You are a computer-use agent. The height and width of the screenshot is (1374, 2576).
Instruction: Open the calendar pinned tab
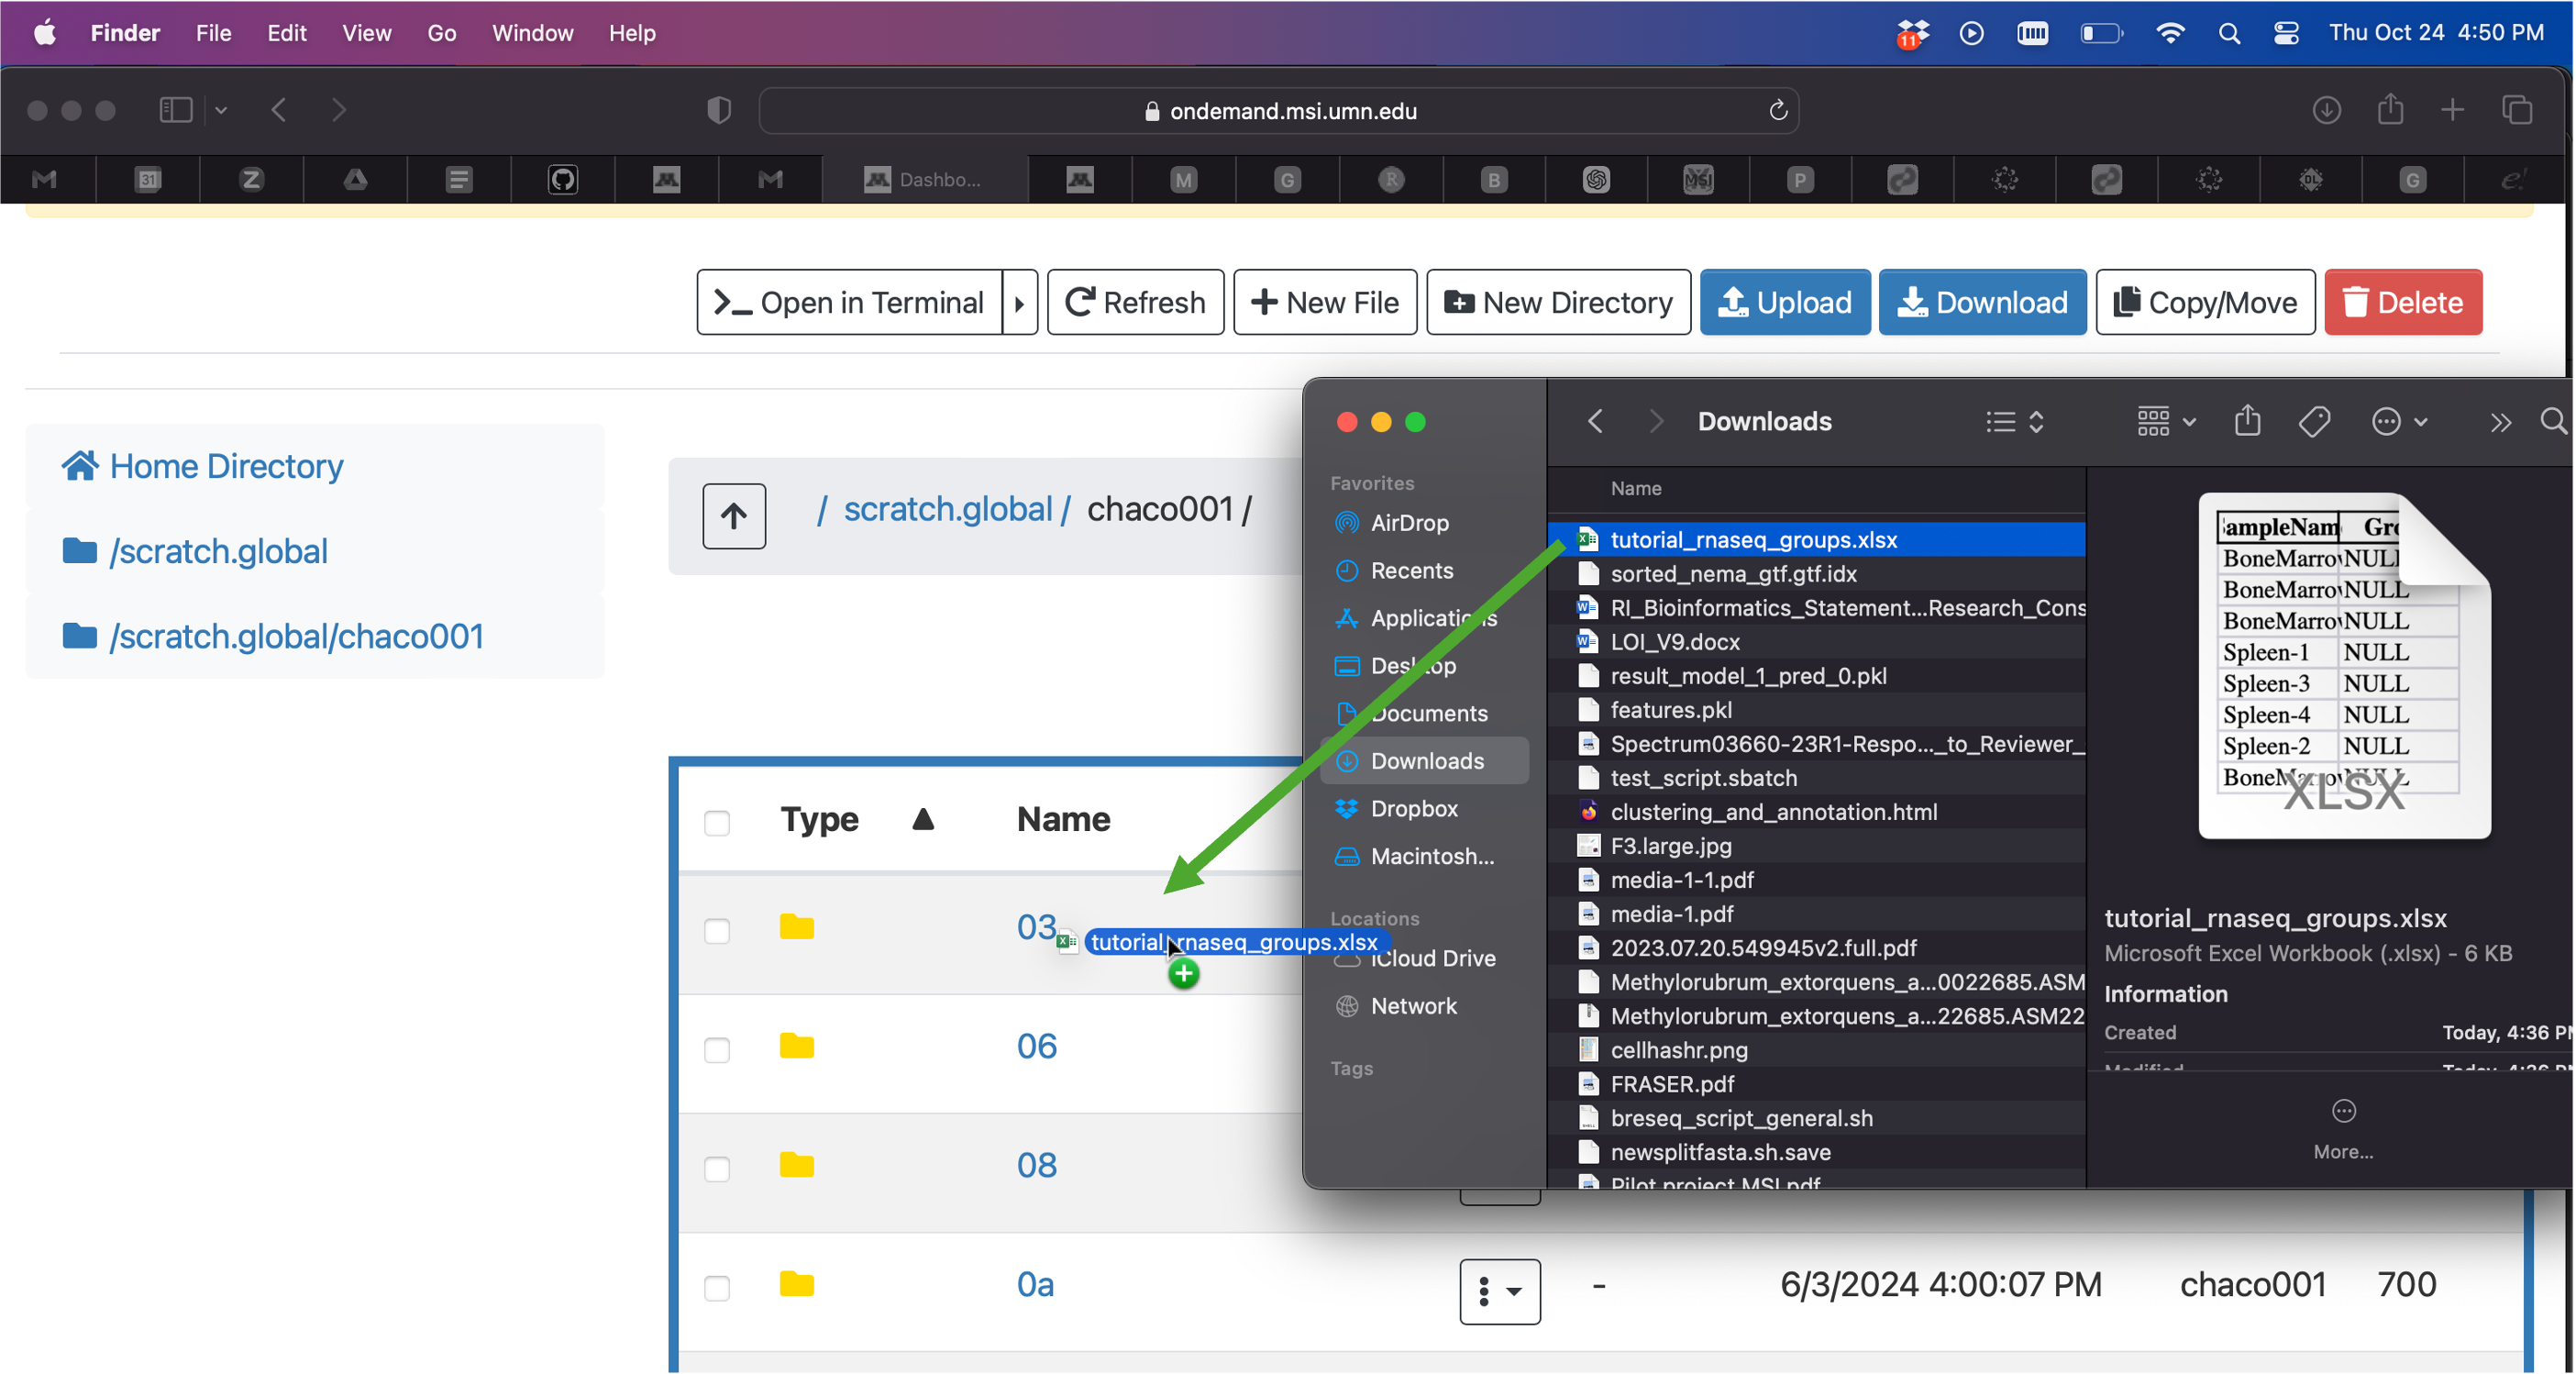(x=148, y=180)
